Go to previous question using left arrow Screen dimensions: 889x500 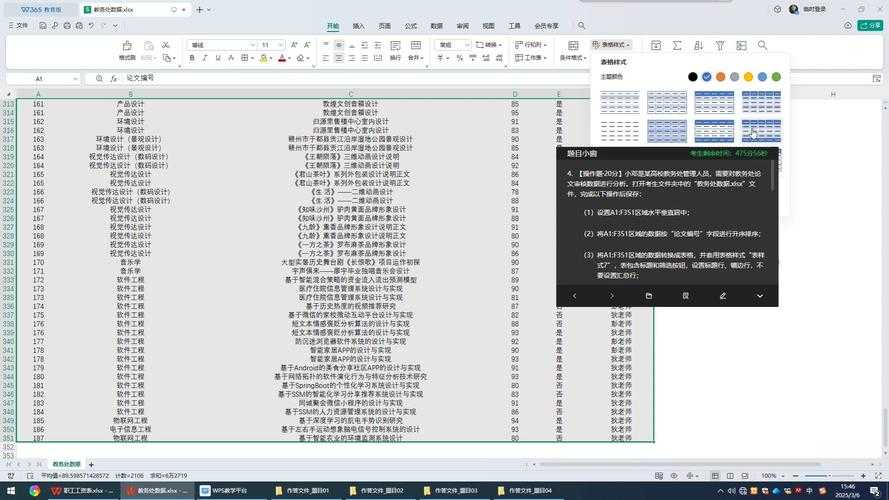(x=574, y=296)
